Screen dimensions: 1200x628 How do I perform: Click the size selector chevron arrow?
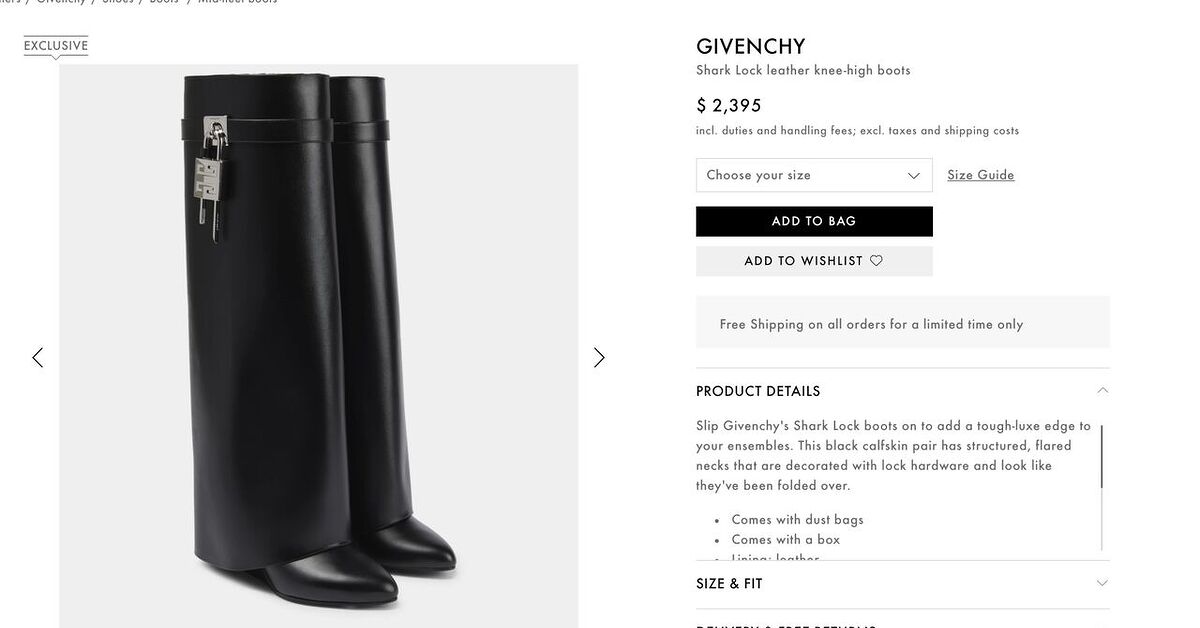click(913, 176)
